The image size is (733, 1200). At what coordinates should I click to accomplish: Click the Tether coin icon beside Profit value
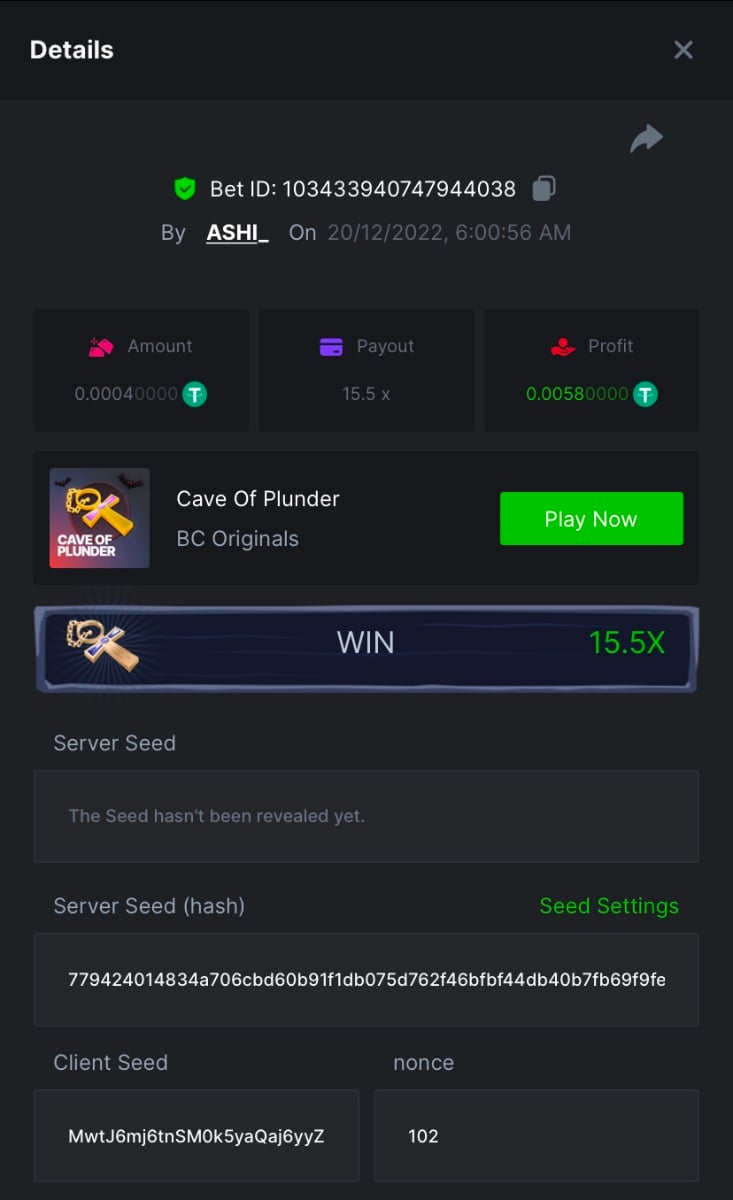(646, 394)
